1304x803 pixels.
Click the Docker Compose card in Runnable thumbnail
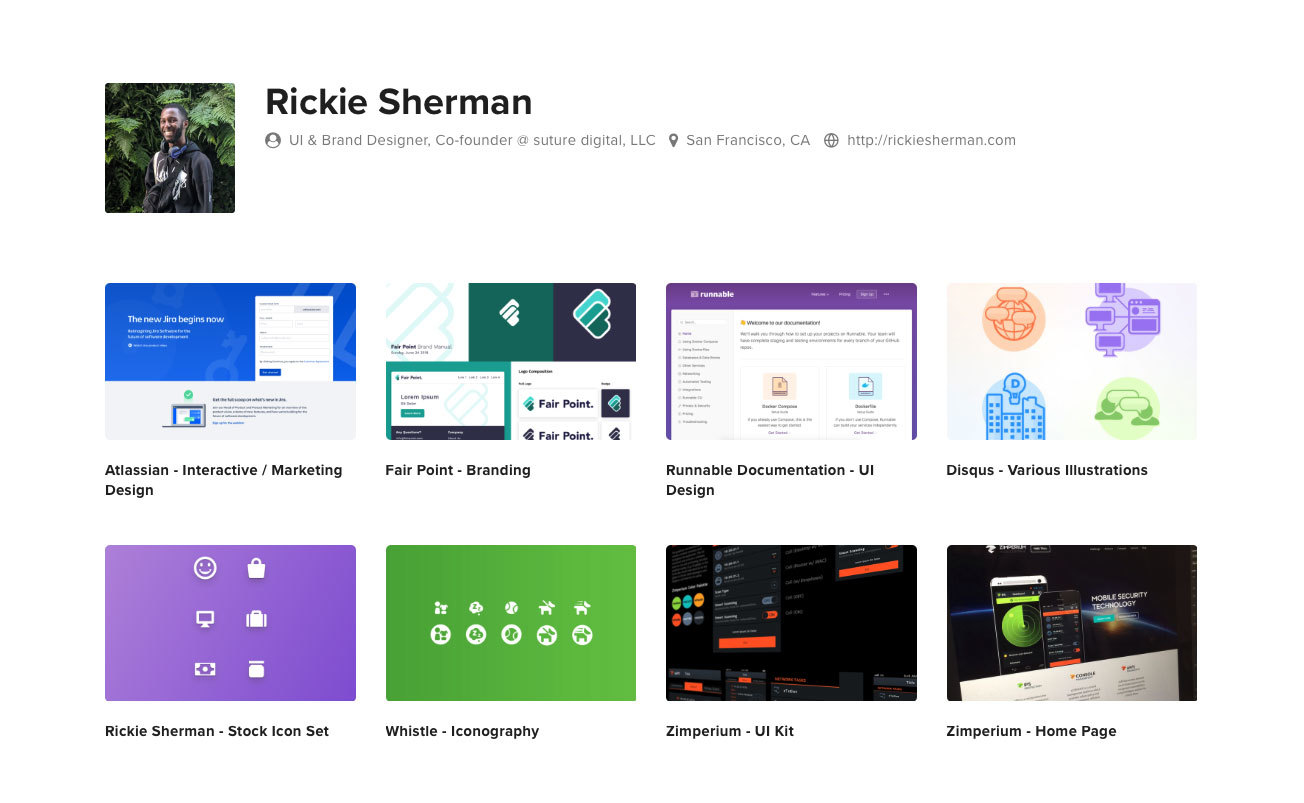point(779,403)
